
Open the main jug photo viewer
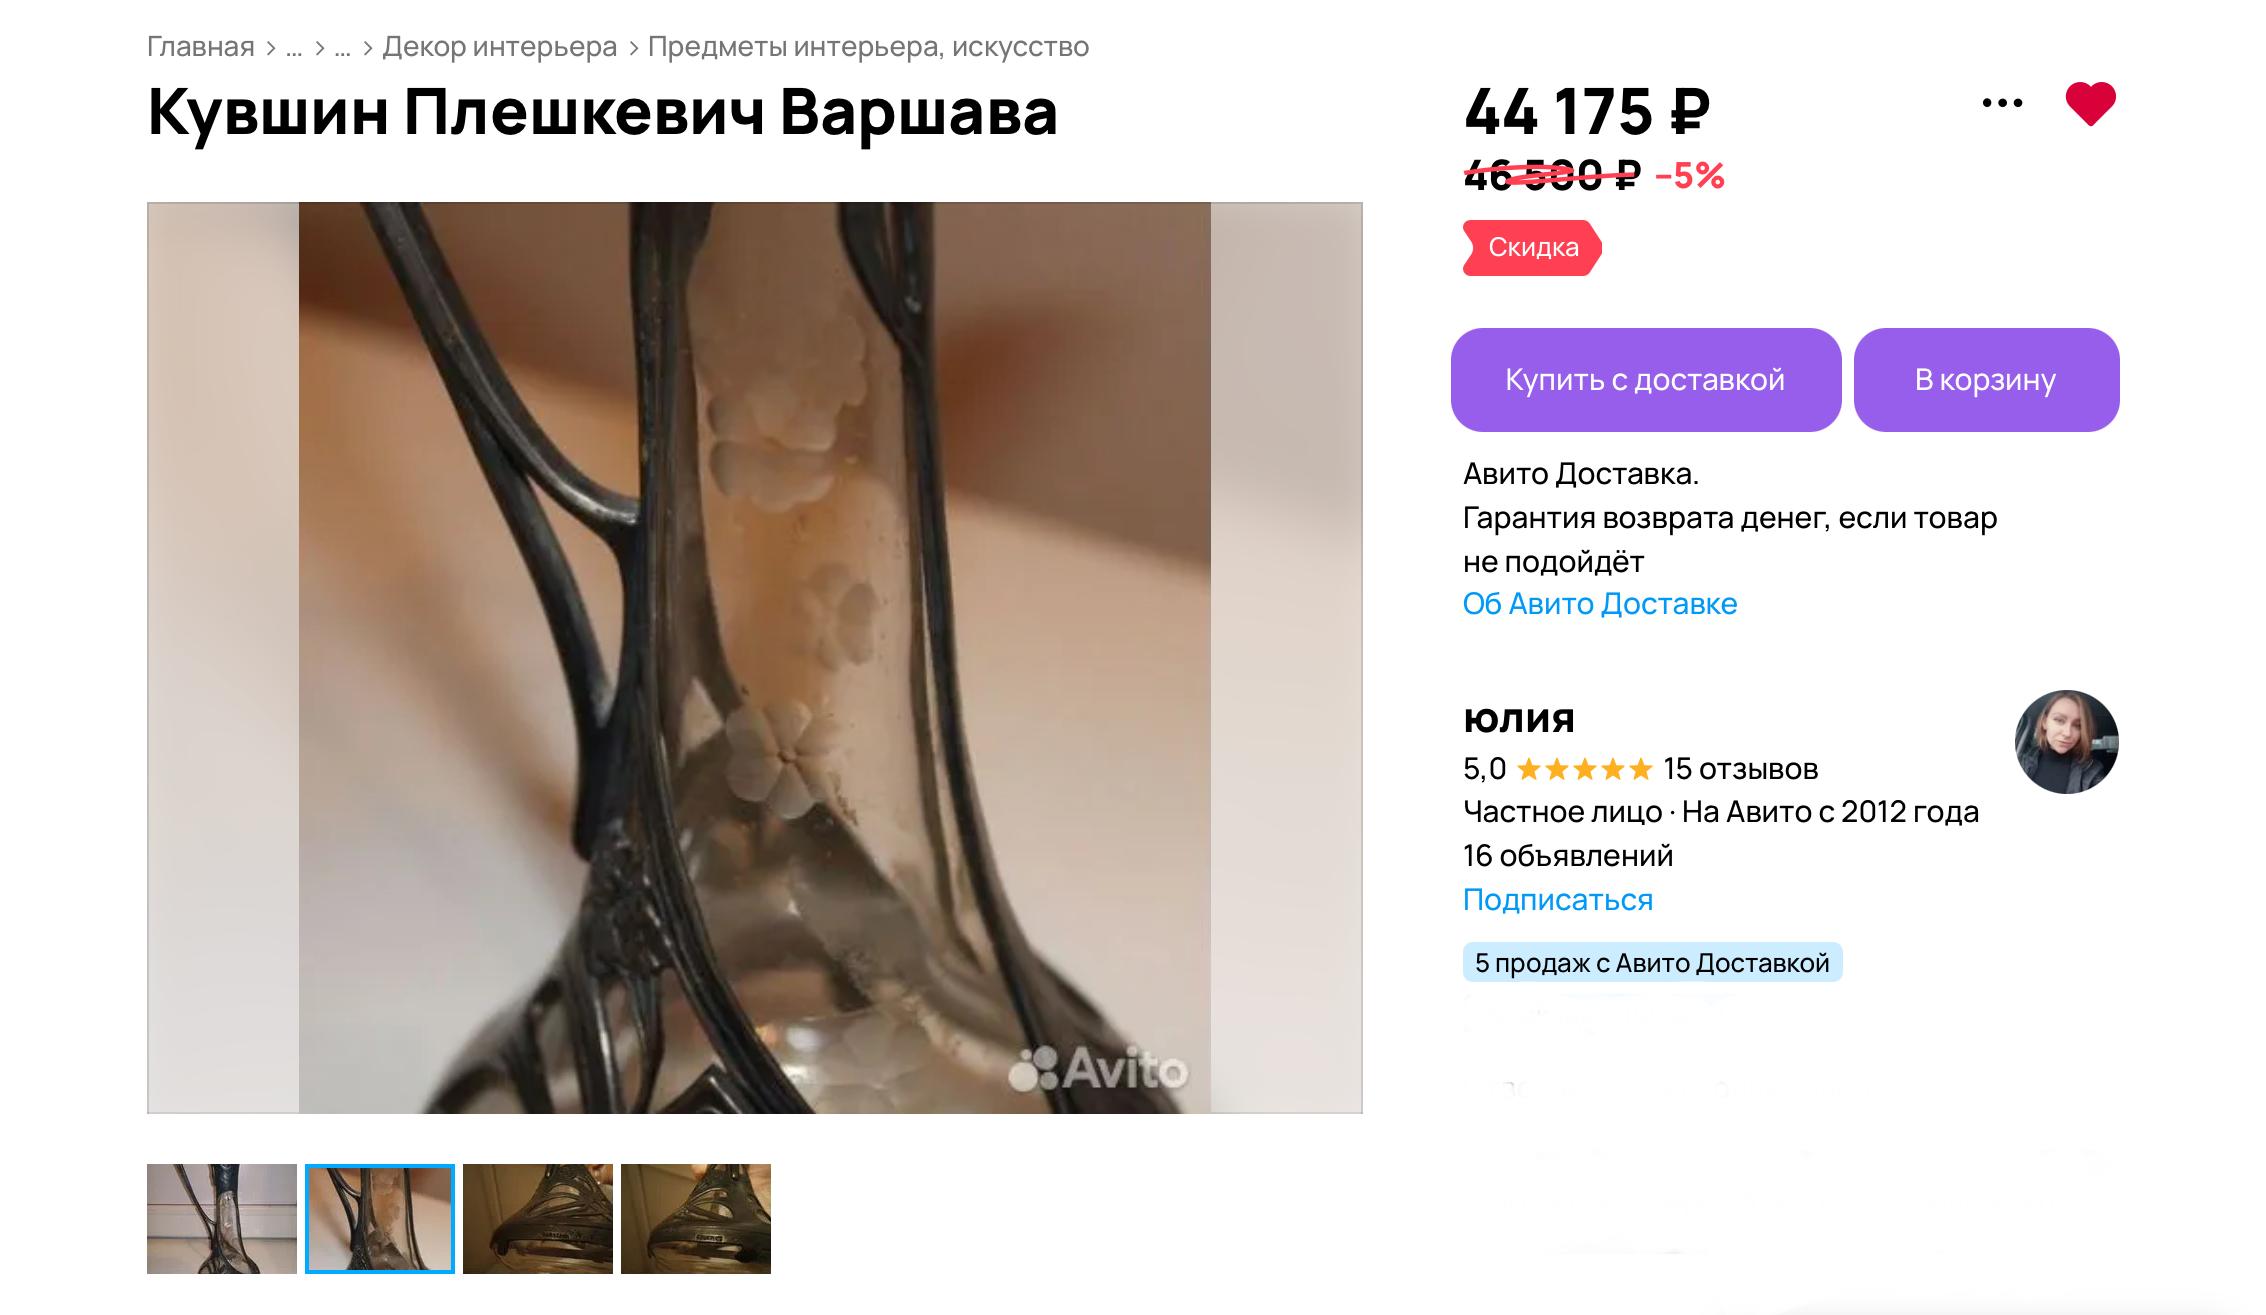tap(755, 658)
